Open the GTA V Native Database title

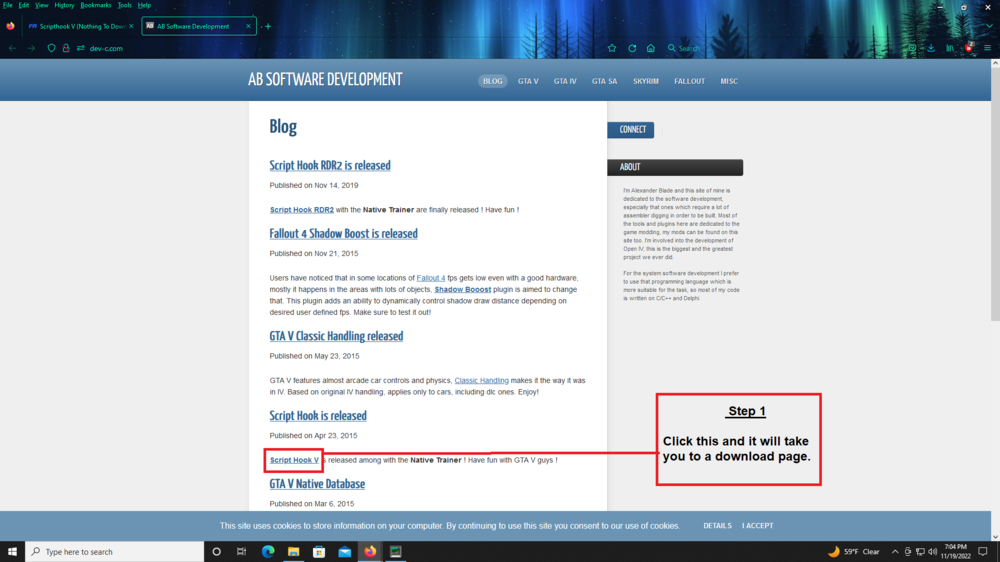(x=317, y=484)
